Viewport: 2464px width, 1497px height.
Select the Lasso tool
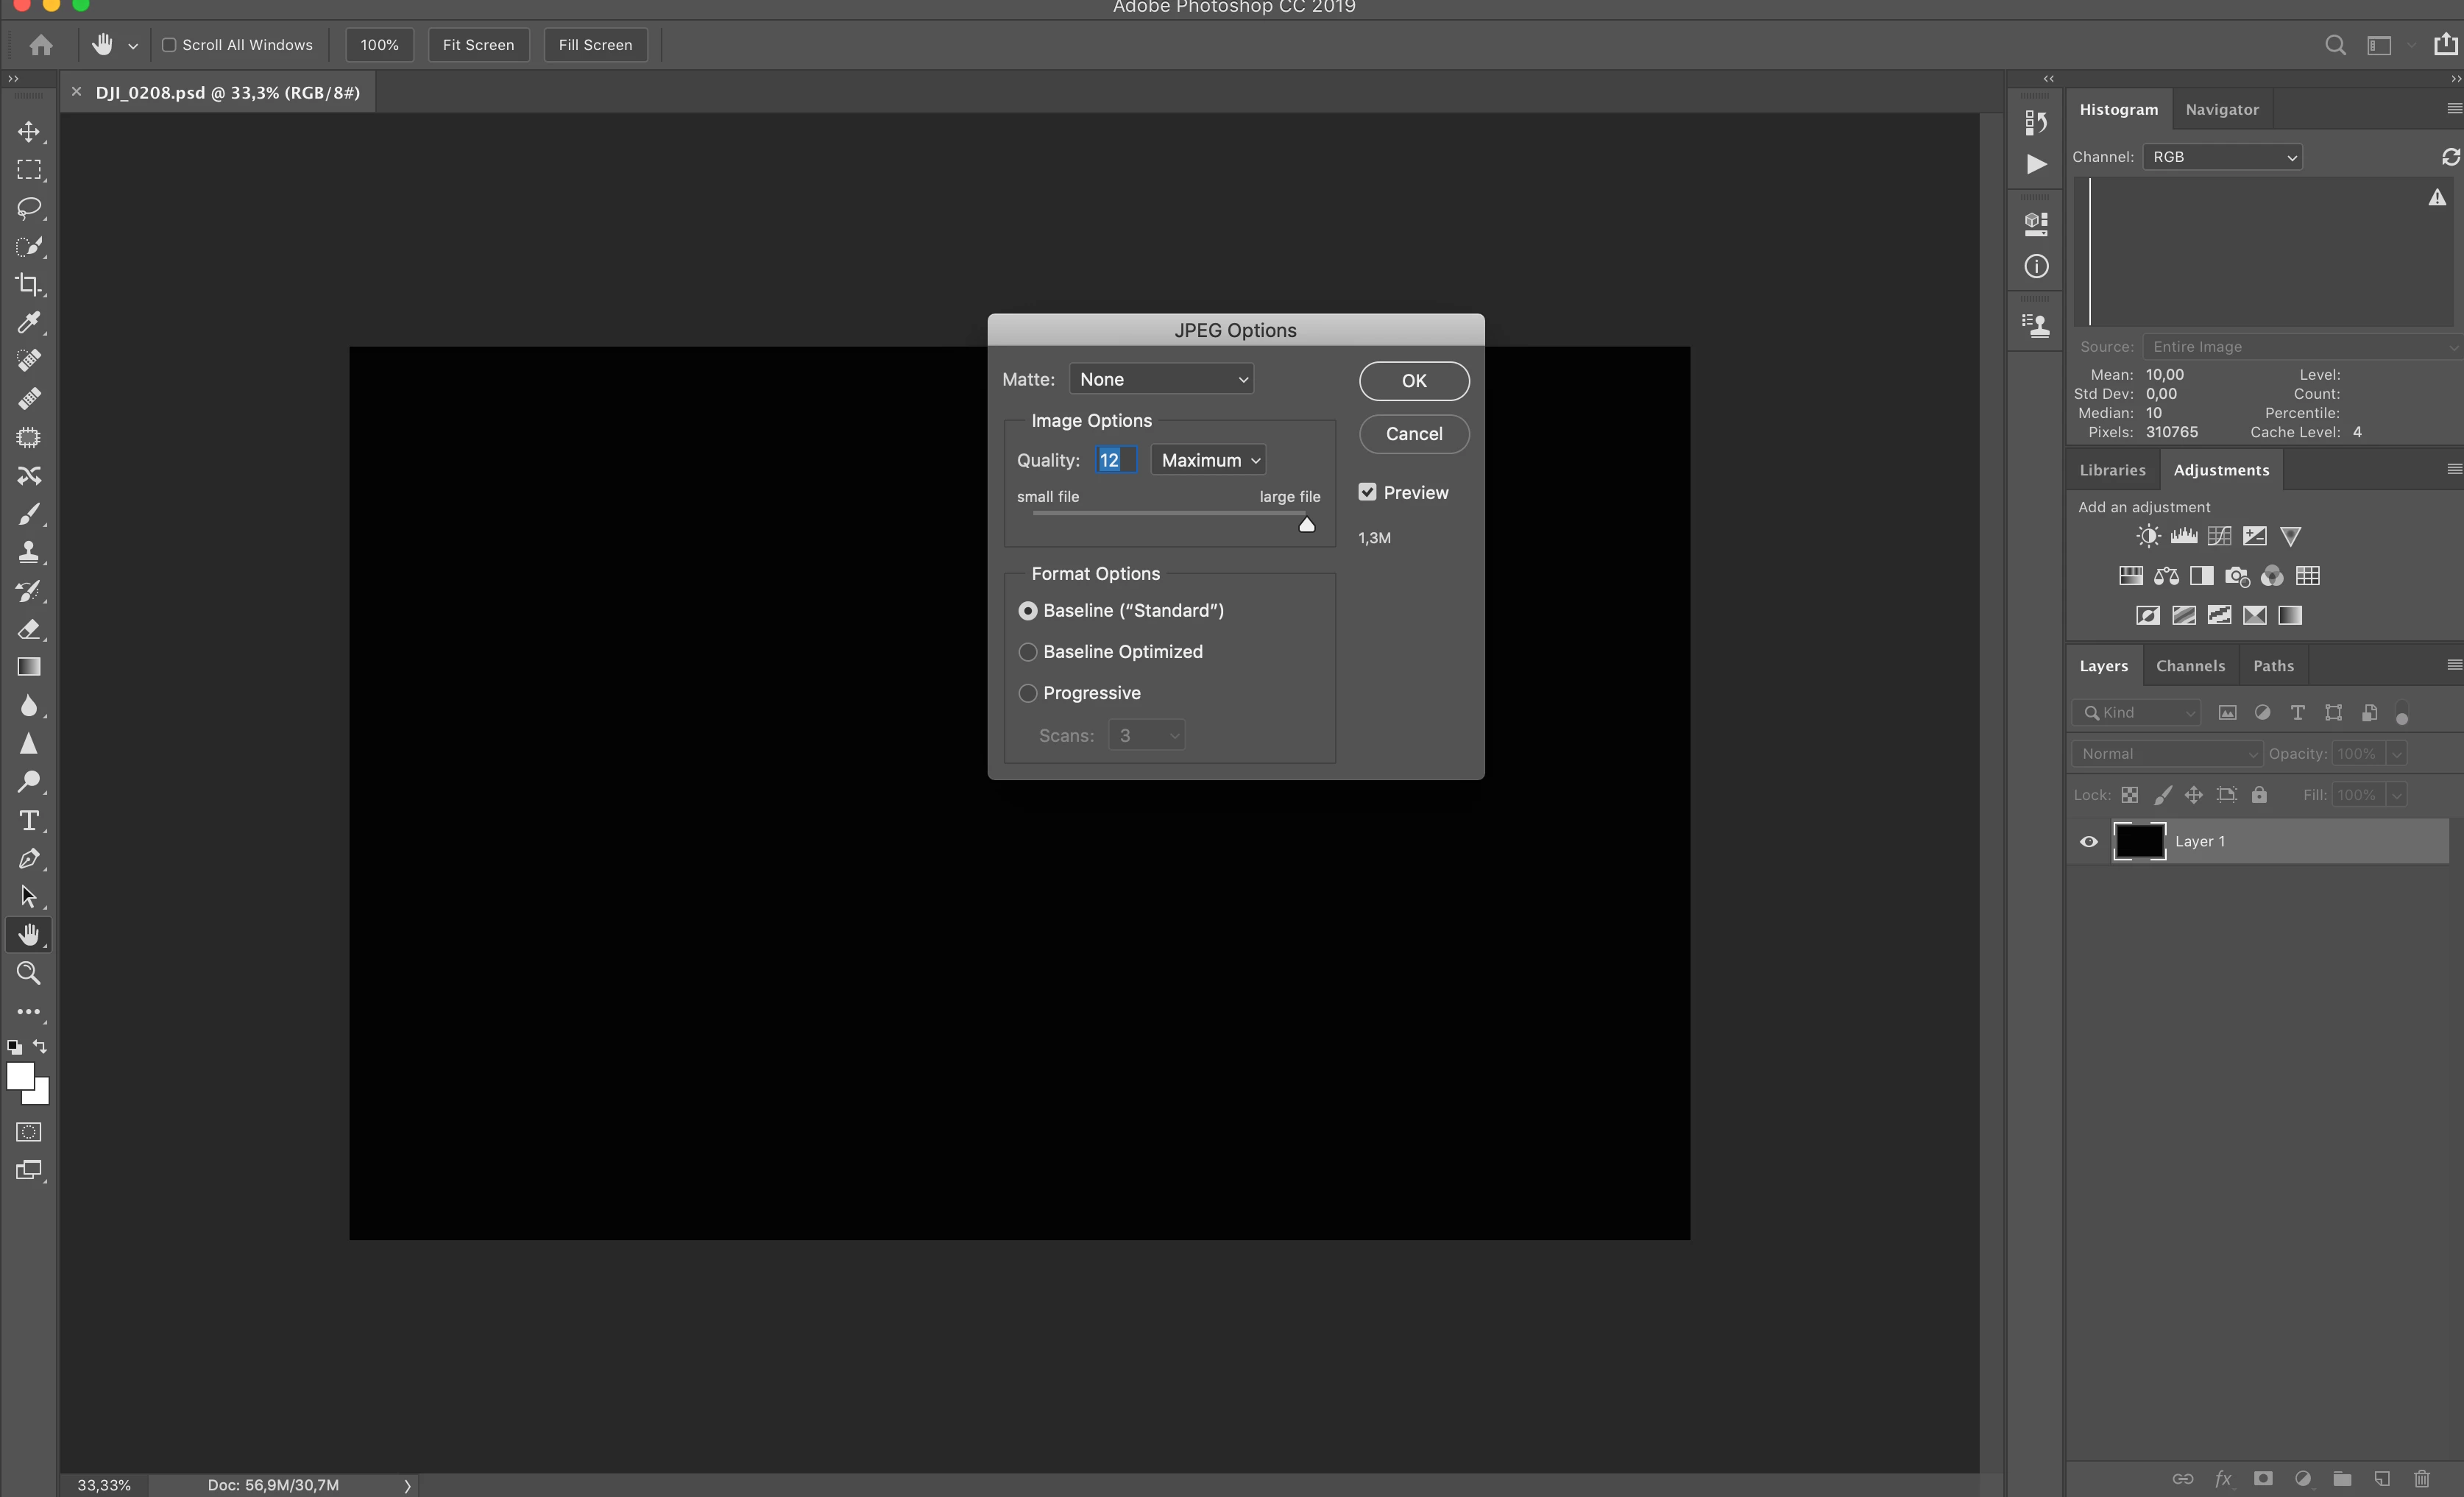29,208
